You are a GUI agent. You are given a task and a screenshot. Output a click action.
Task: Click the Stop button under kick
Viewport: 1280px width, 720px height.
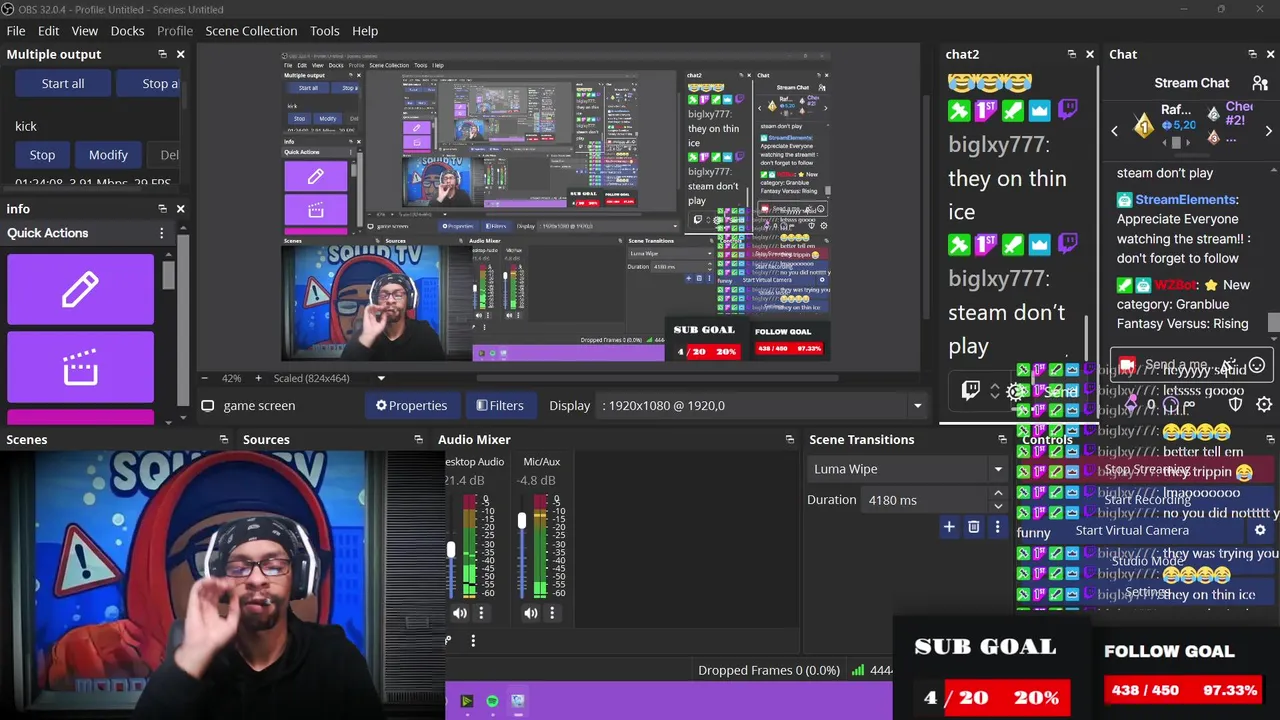click(42, 155)
